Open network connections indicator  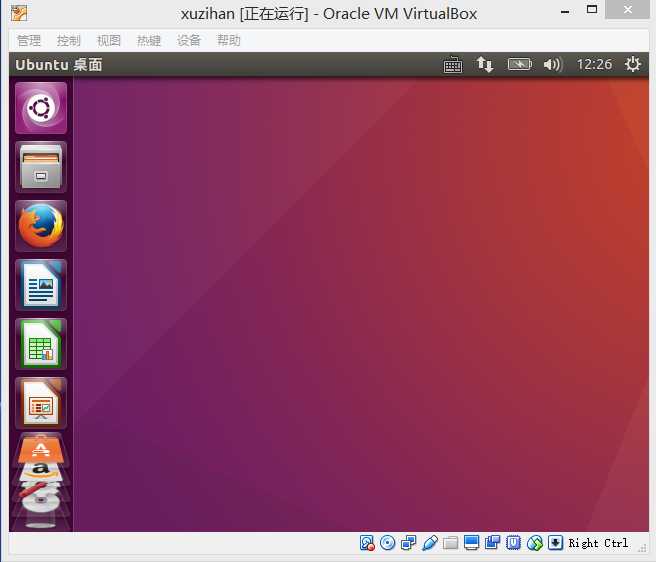[x=484, y=64]
